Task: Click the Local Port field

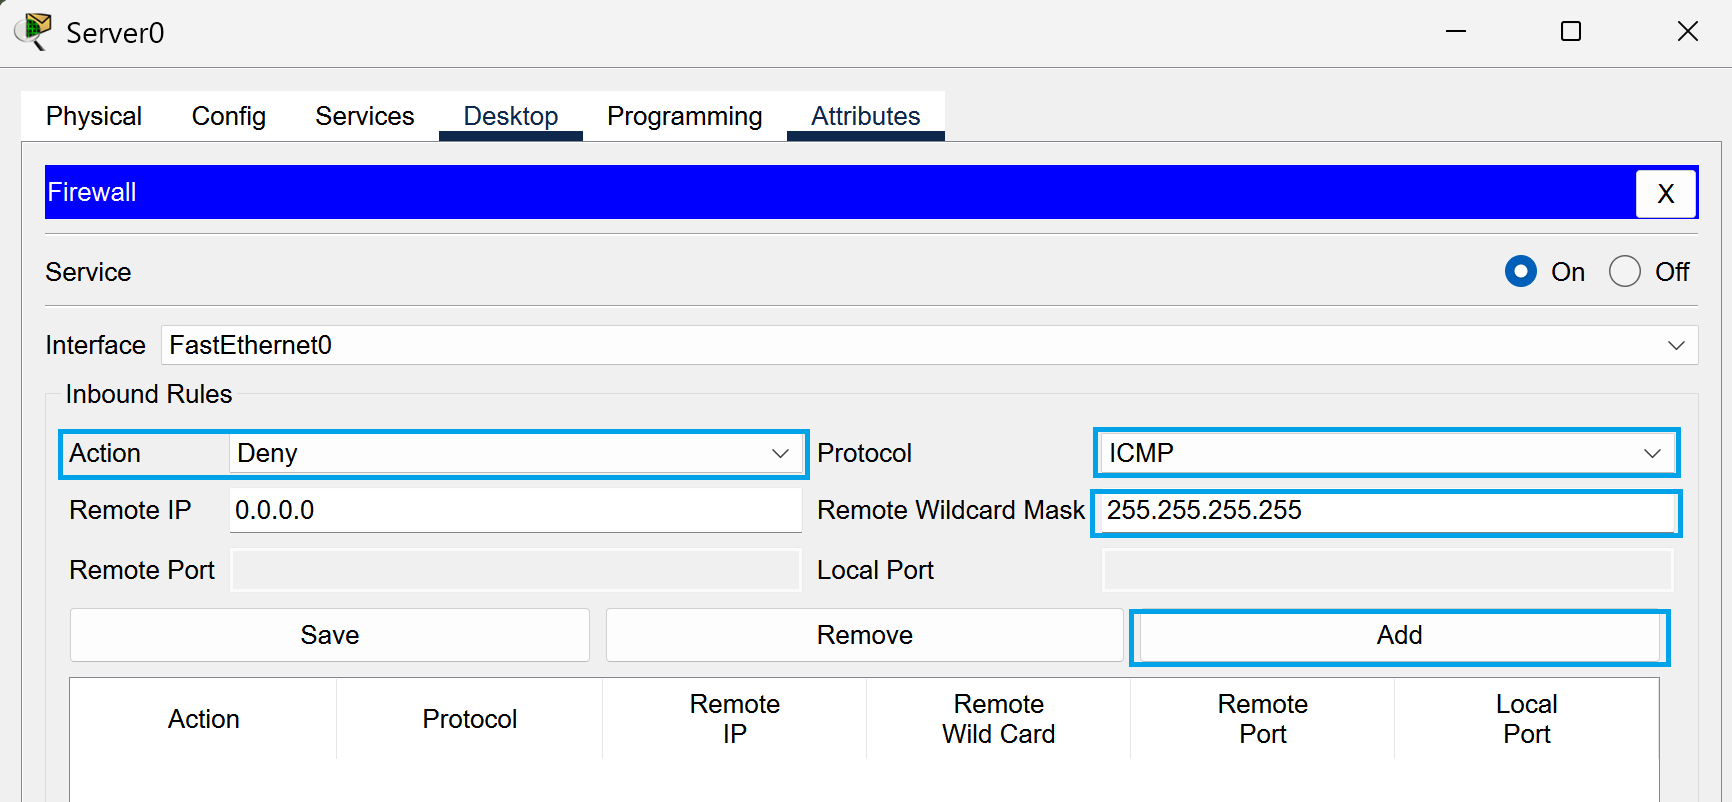Action: pos(1387,570)
